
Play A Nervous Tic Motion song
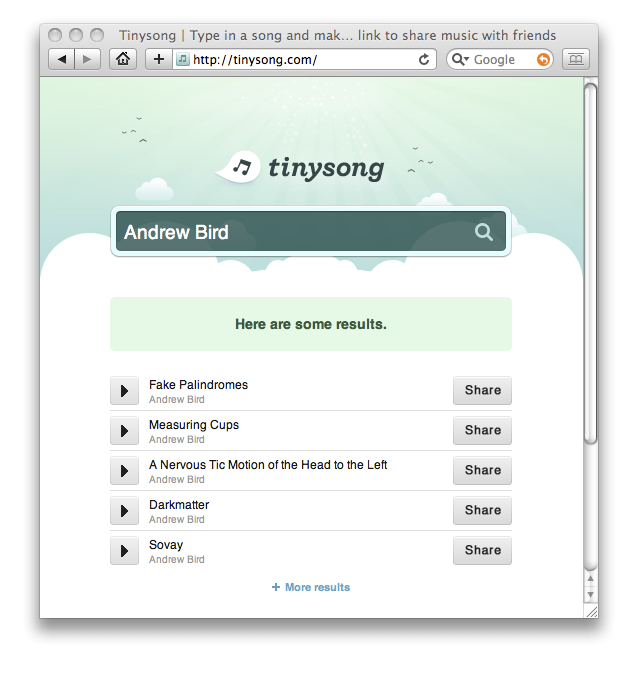(124, 471)
